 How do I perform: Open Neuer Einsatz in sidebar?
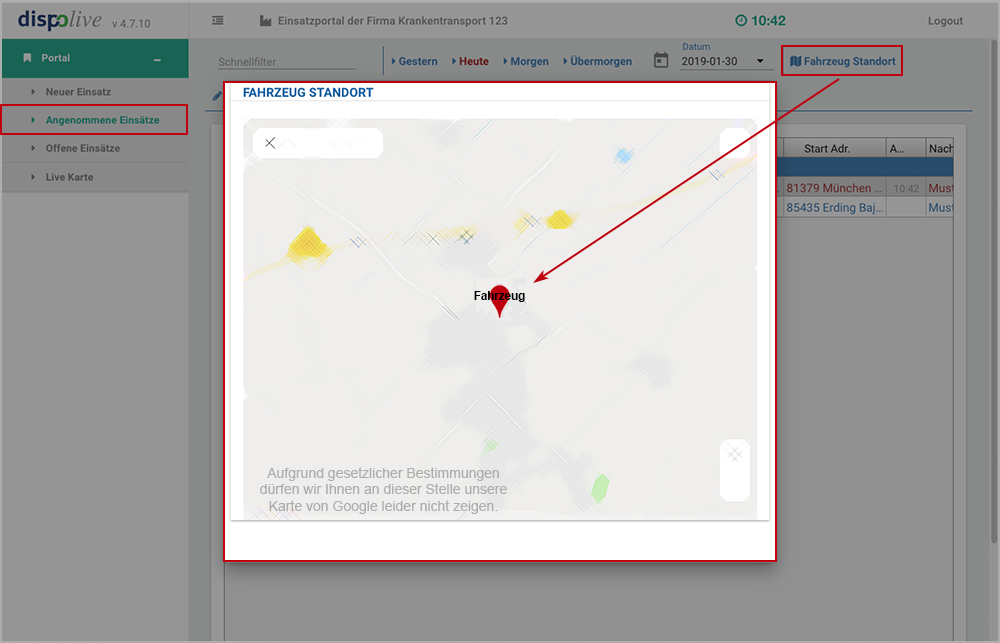pos(78,92)
